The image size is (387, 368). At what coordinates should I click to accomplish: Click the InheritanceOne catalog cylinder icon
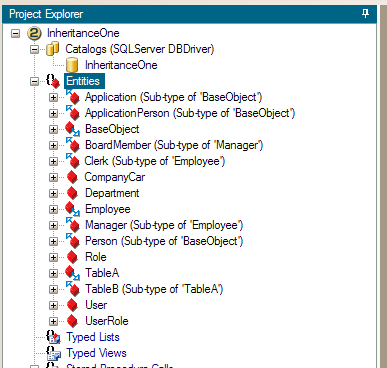[72, 65]
